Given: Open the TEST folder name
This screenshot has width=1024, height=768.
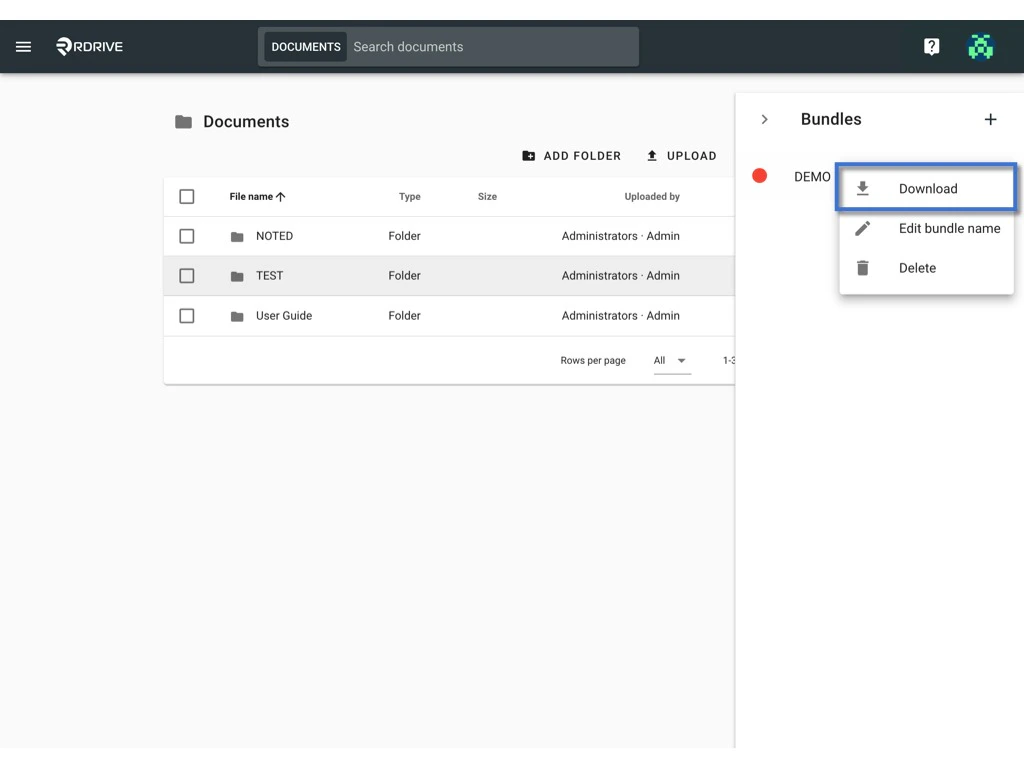Looking at the screenshot, I should [x=269, y=276].
